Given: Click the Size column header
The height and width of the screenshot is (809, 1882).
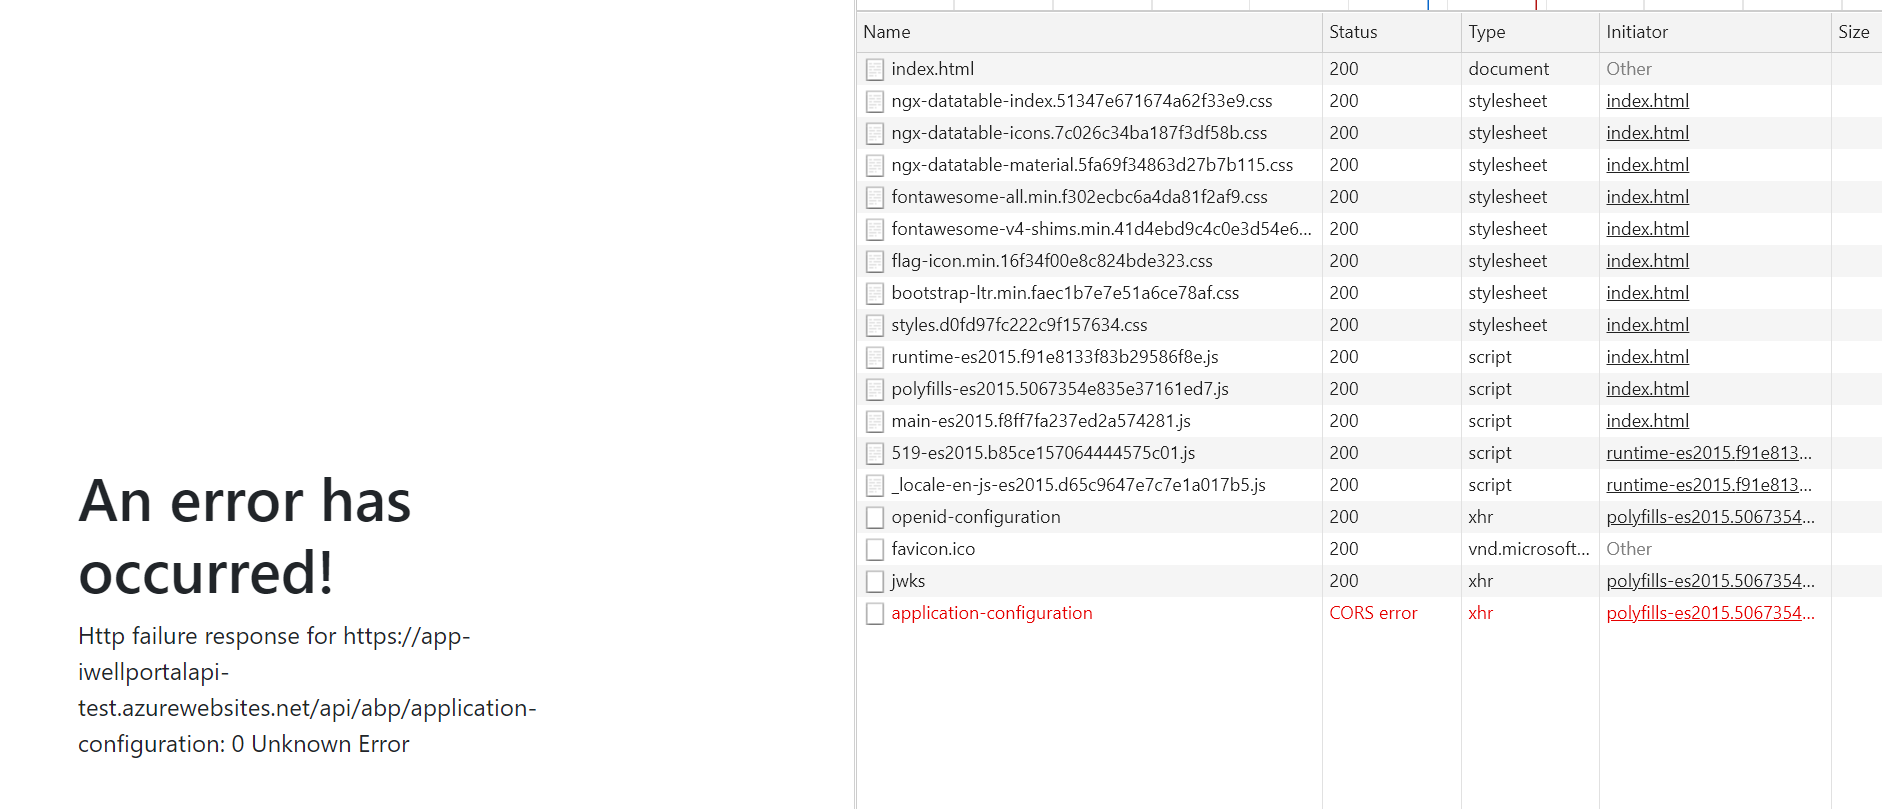Looking at the screenshot, I should click(1853, 32).
